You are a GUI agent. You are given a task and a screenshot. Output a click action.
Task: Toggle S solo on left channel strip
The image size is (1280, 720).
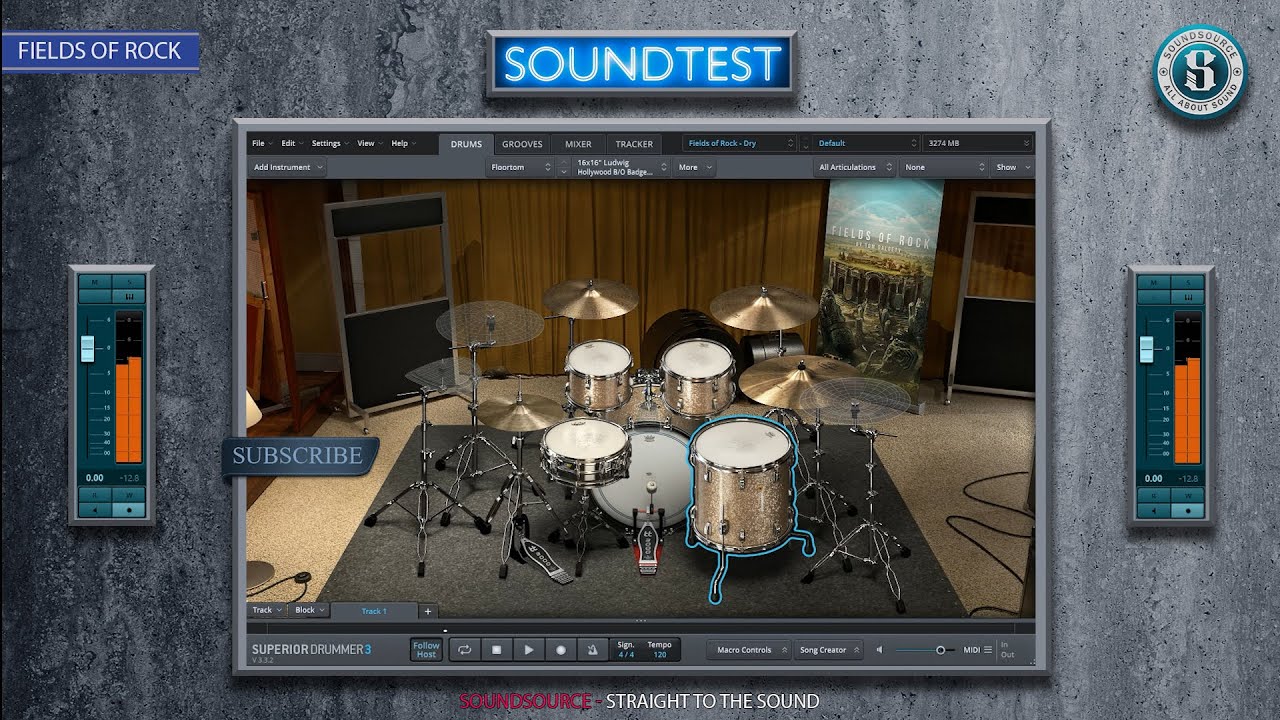coord(129,283)
